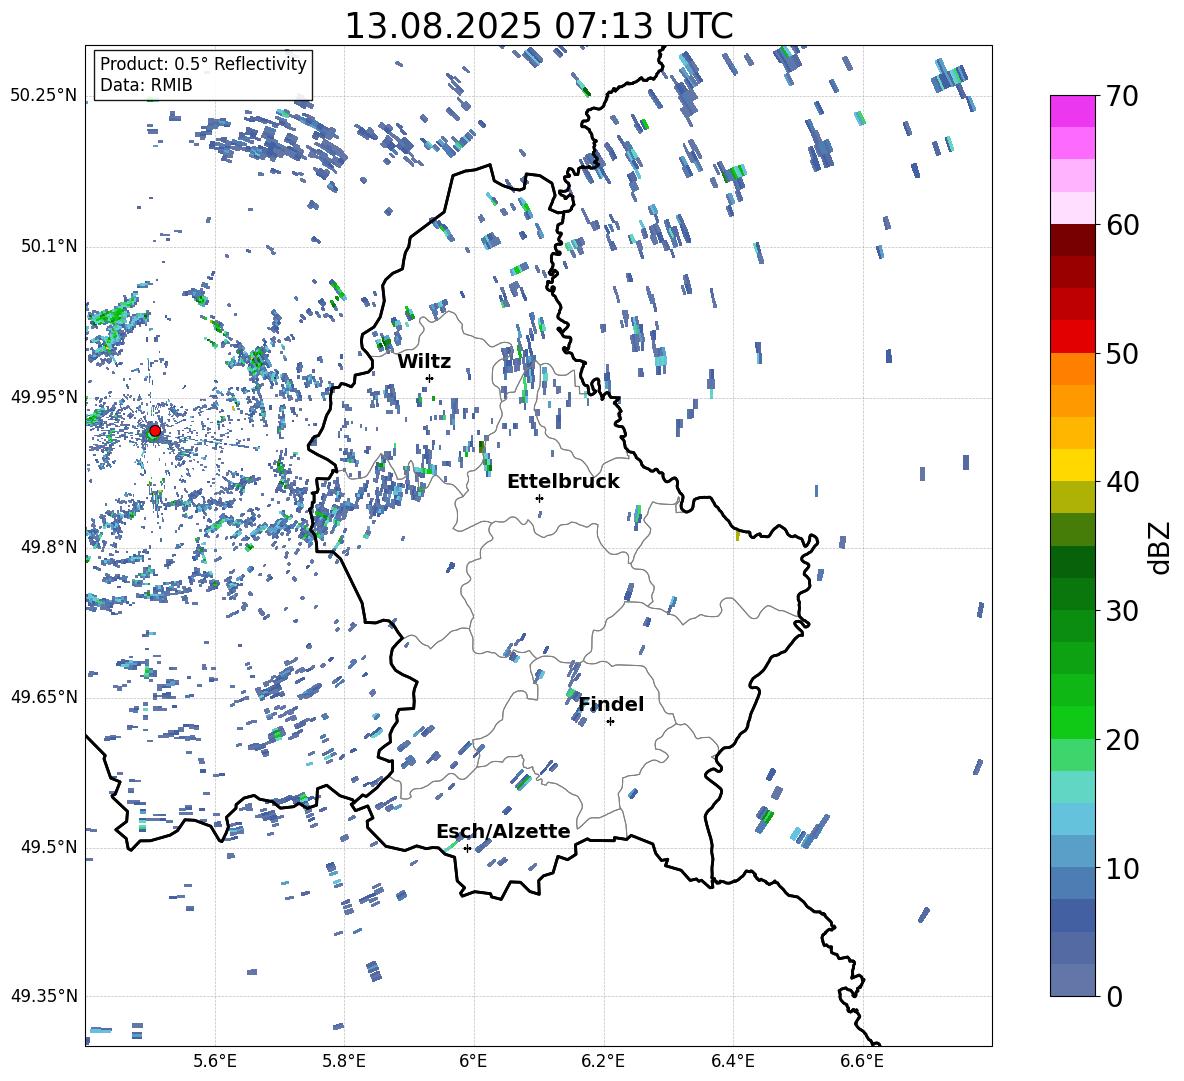Click the 49.95°N latitude label
Image resolution: width=1184 pixels, height=1081 pixels.
pos(45,396)
